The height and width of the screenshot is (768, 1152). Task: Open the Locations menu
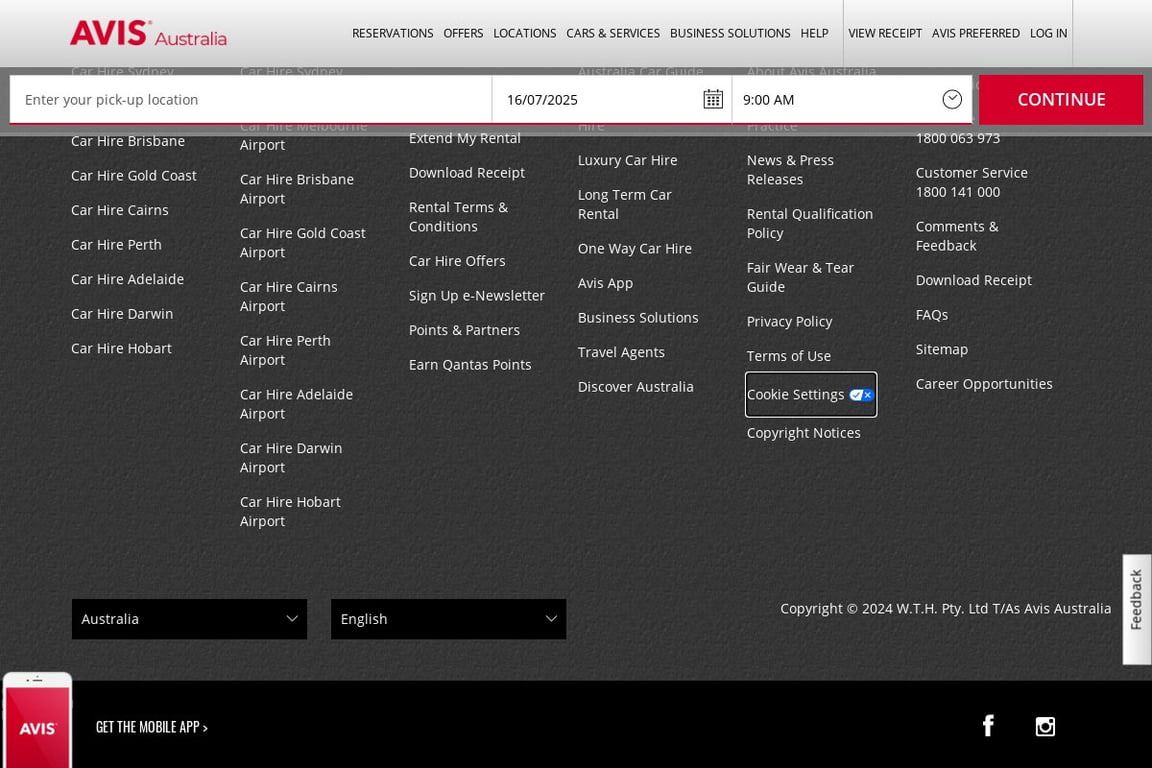[525, 33]
